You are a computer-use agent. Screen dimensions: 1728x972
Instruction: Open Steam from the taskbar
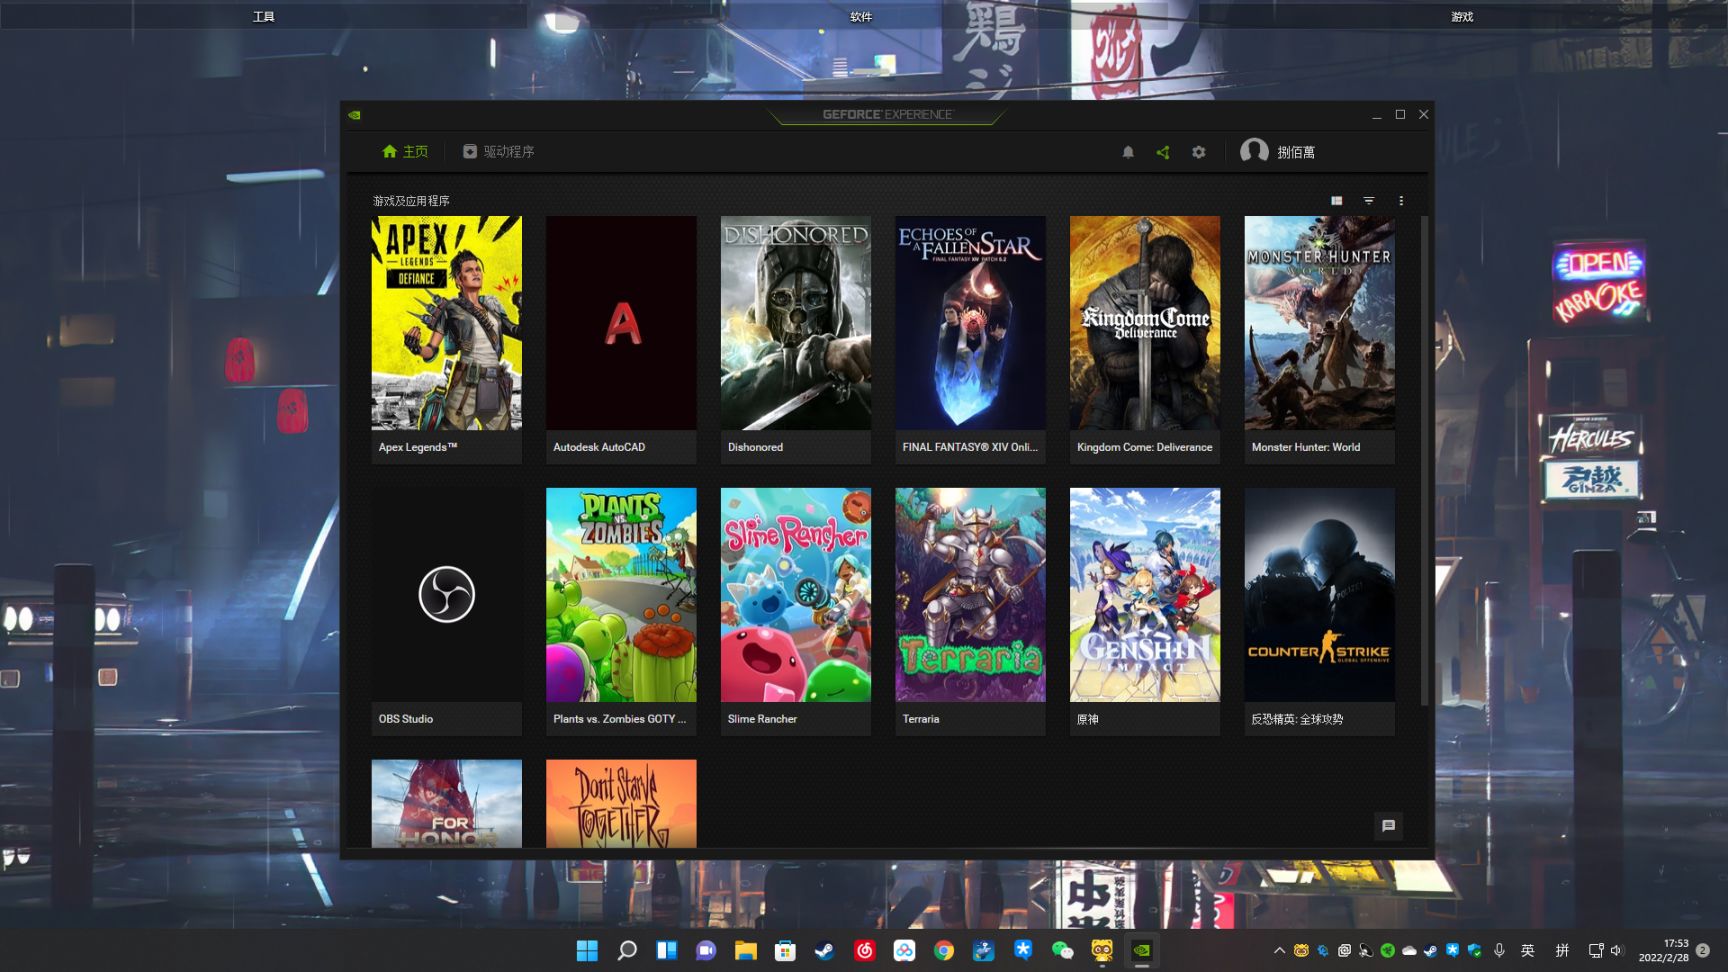click(x=825, y=950)
